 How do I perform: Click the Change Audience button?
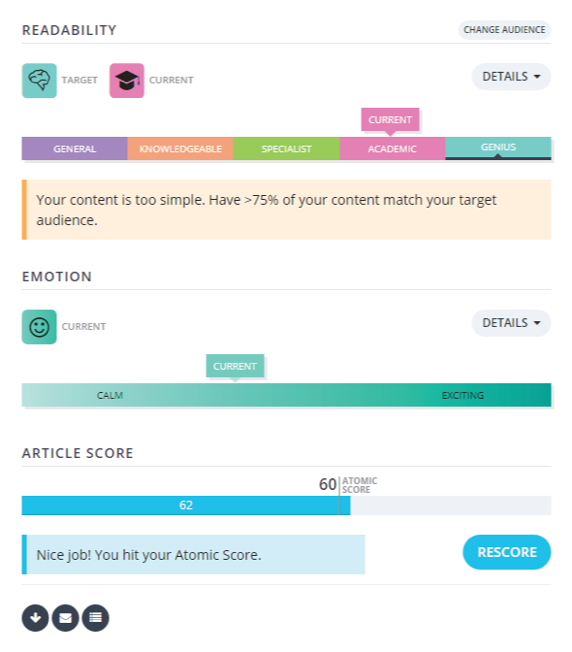(505, 30)
